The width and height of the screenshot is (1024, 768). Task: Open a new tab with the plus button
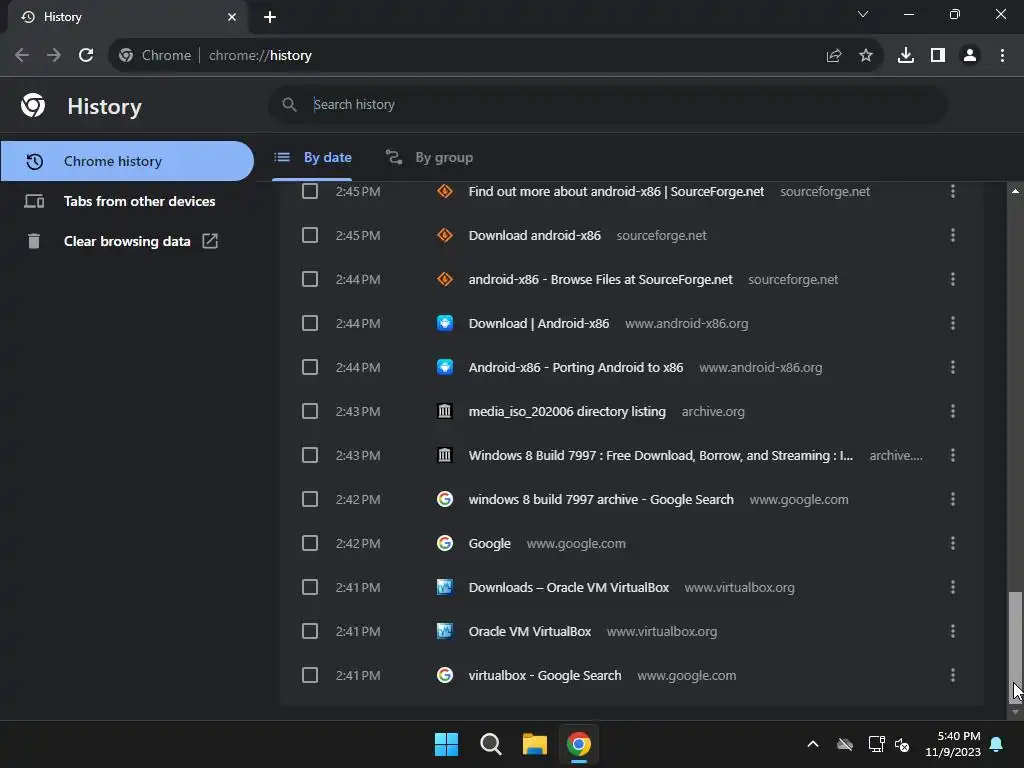coord(270,17)
